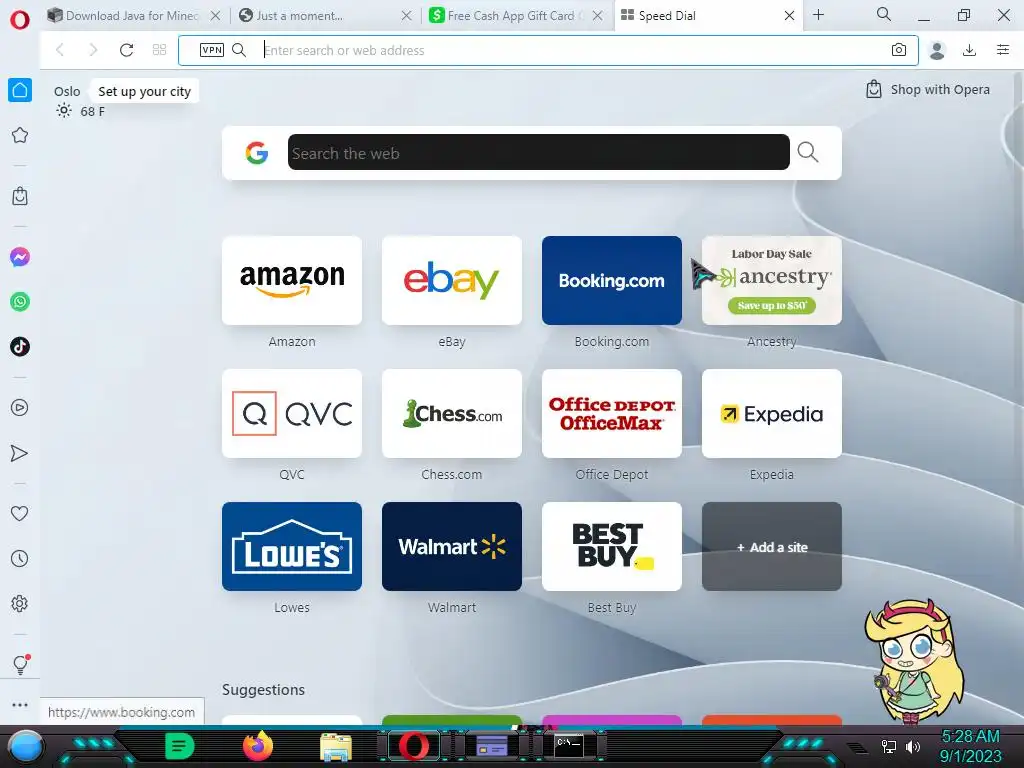Screen dimensions: 1024x768
Task: Open Firefox from the taskbar
Action: pyautogui.click(x=257, y=746)
